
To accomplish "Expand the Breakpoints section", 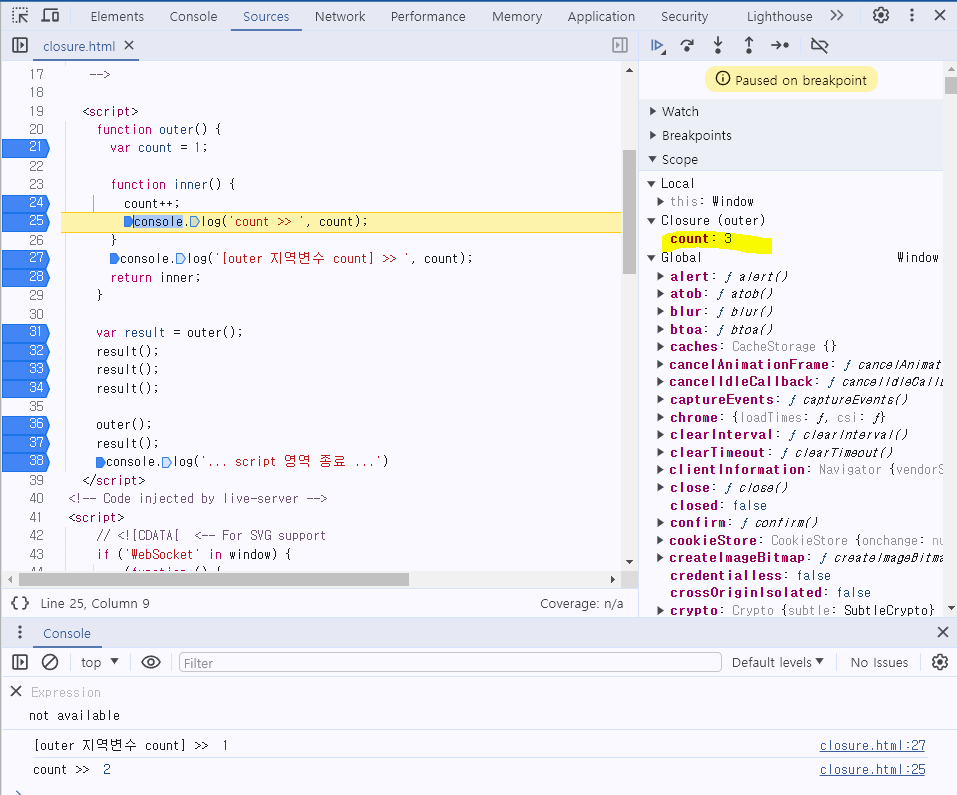I will point(653,135).
